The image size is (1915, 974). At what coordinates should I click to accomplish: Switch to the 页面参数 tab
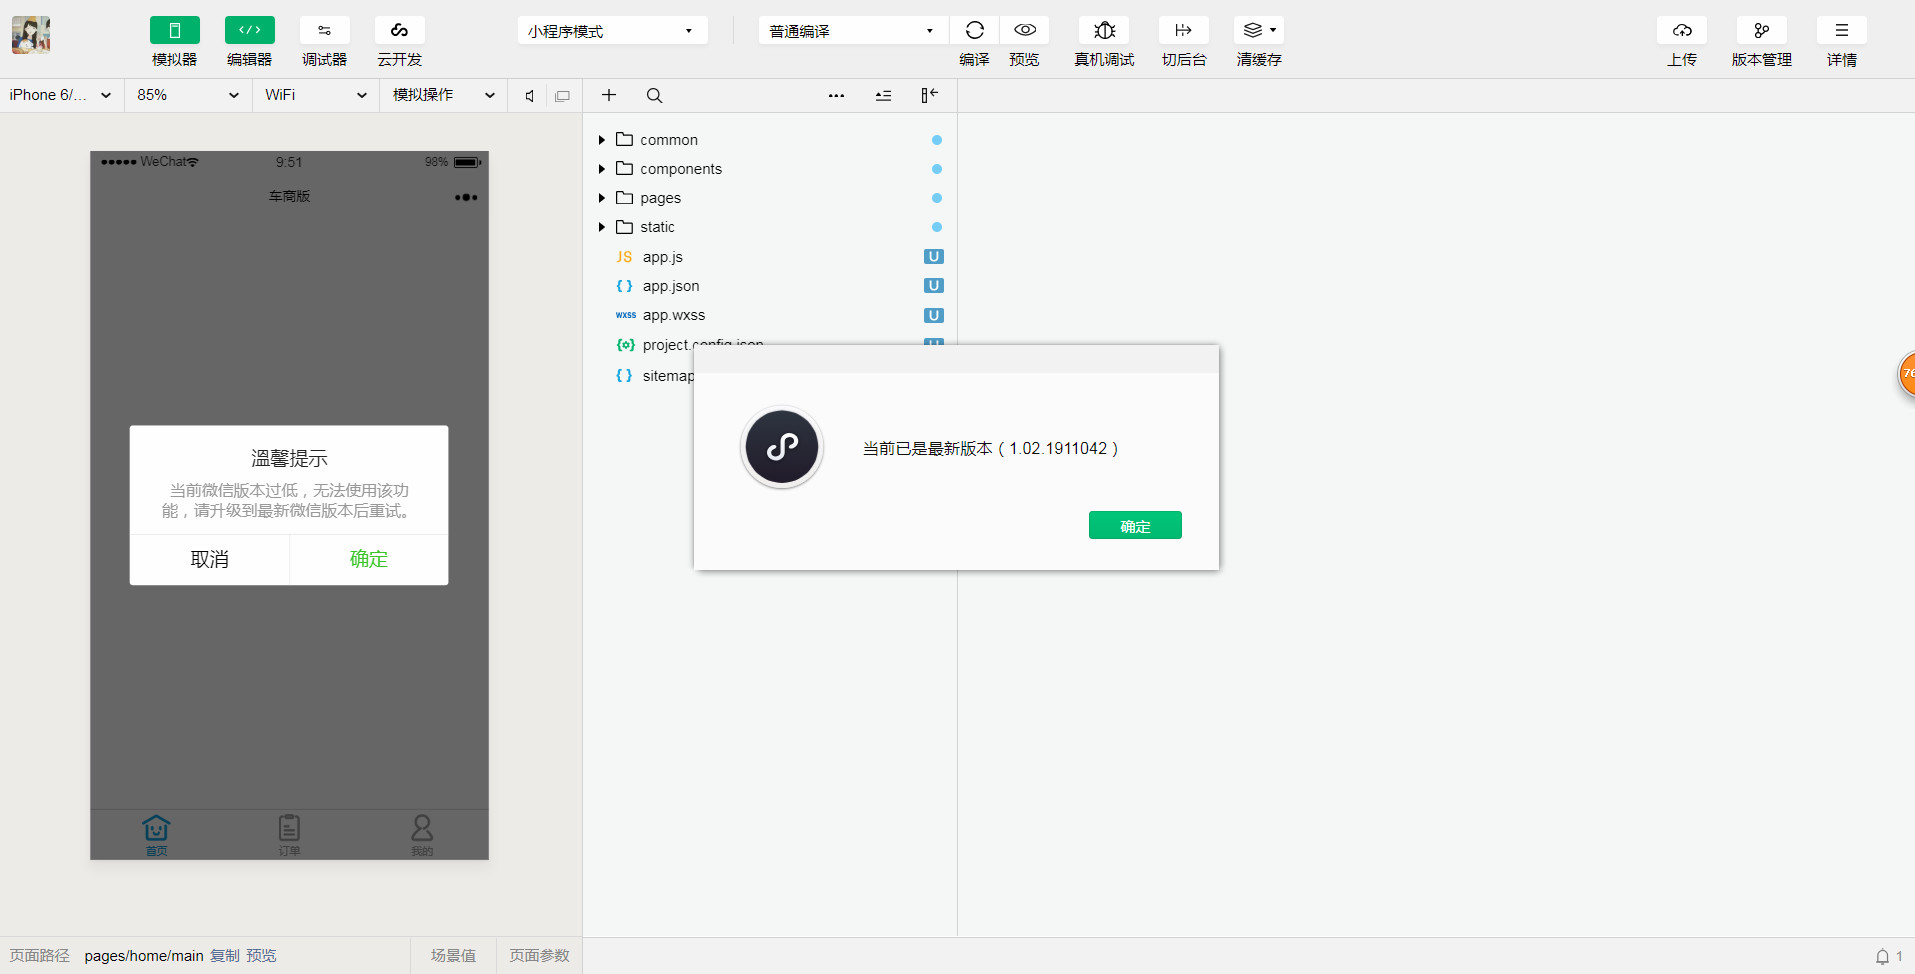click(x=539, y=956)
